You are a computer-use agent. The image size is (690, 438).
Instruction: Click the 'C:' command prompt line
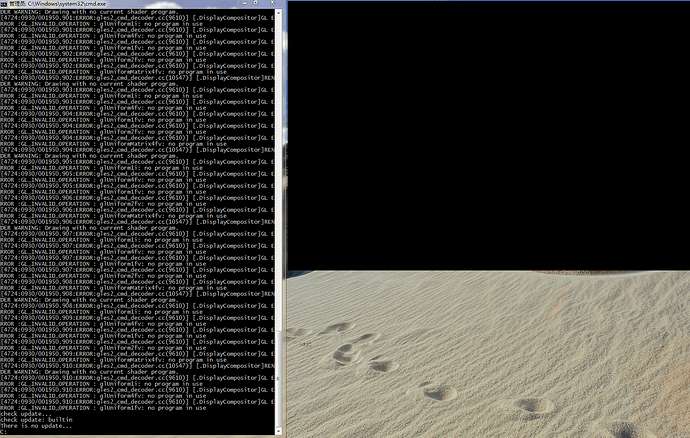click(4, 432)
